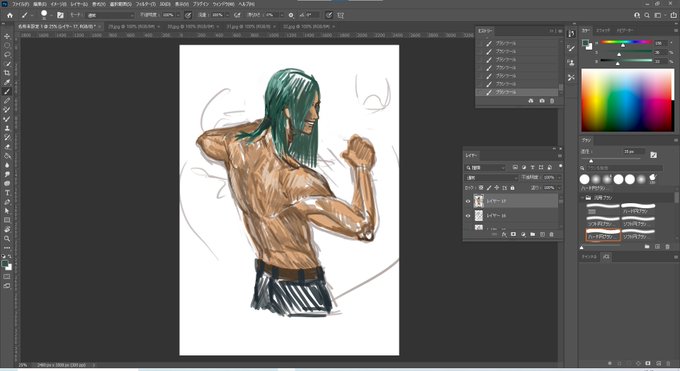680x371 pixels.
Task: Click the hue slider in Color panel
Action: [626, 43]
